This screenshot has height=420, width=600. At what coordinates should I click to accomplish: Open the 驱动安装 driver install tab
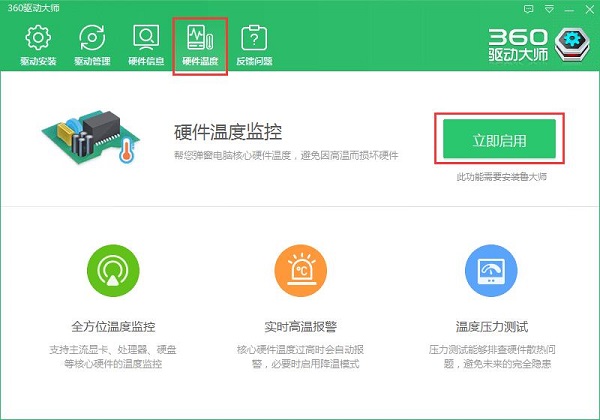38,45
